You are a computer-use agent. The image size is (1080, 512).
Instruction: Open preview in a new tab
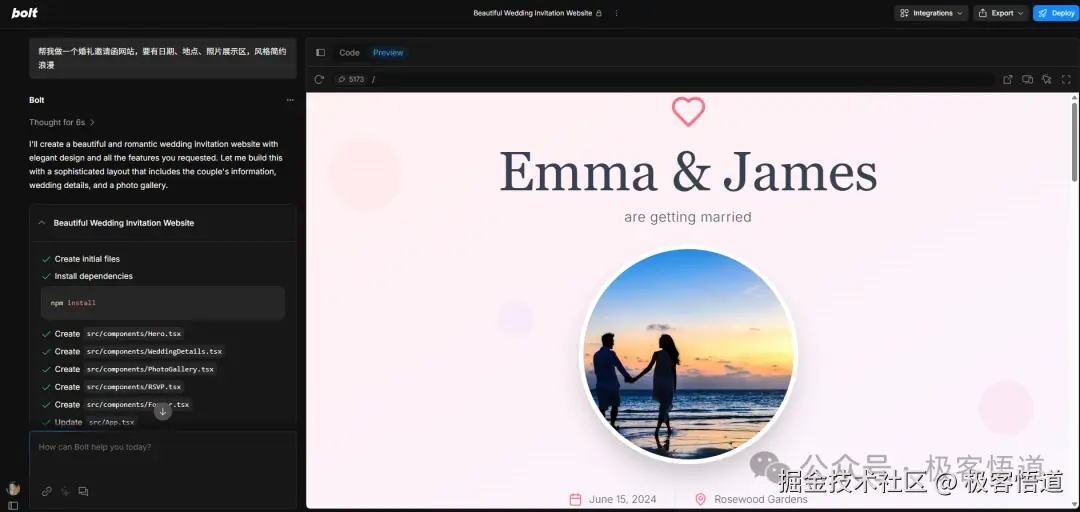tap(1008, 79)
